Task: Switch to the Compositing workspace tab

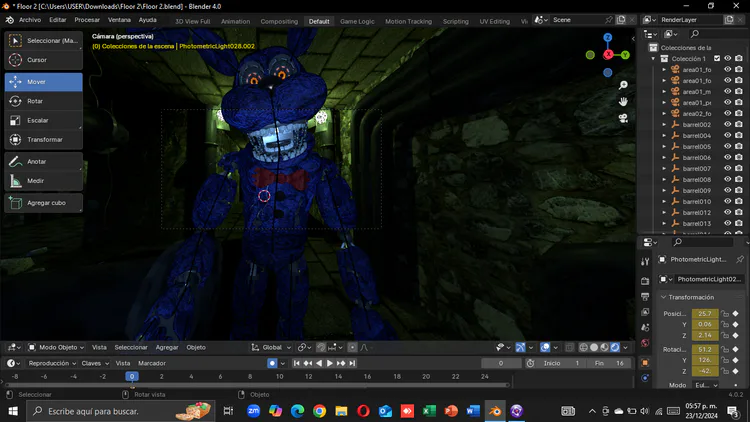Action: [279, 22]
